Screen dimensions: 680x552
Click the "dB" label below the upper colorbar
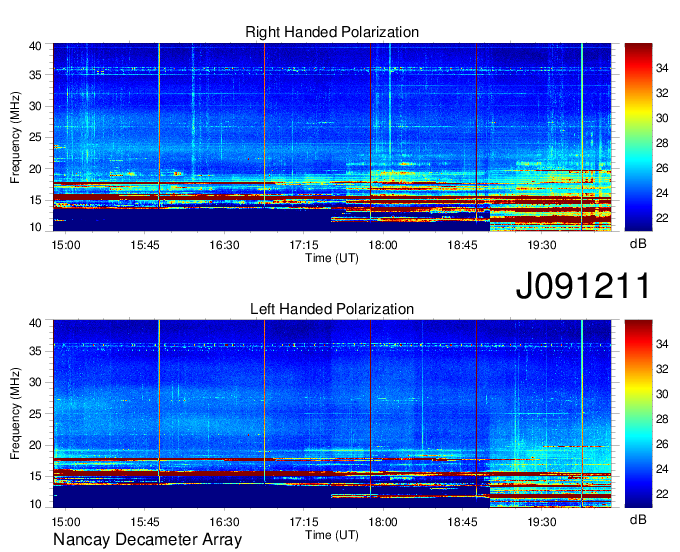point(638,244)
